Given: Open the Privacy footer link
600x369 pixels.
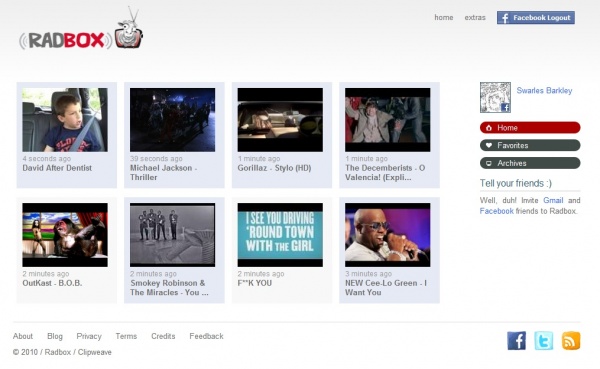Looking at the screenshot, I should coord(89,336).
